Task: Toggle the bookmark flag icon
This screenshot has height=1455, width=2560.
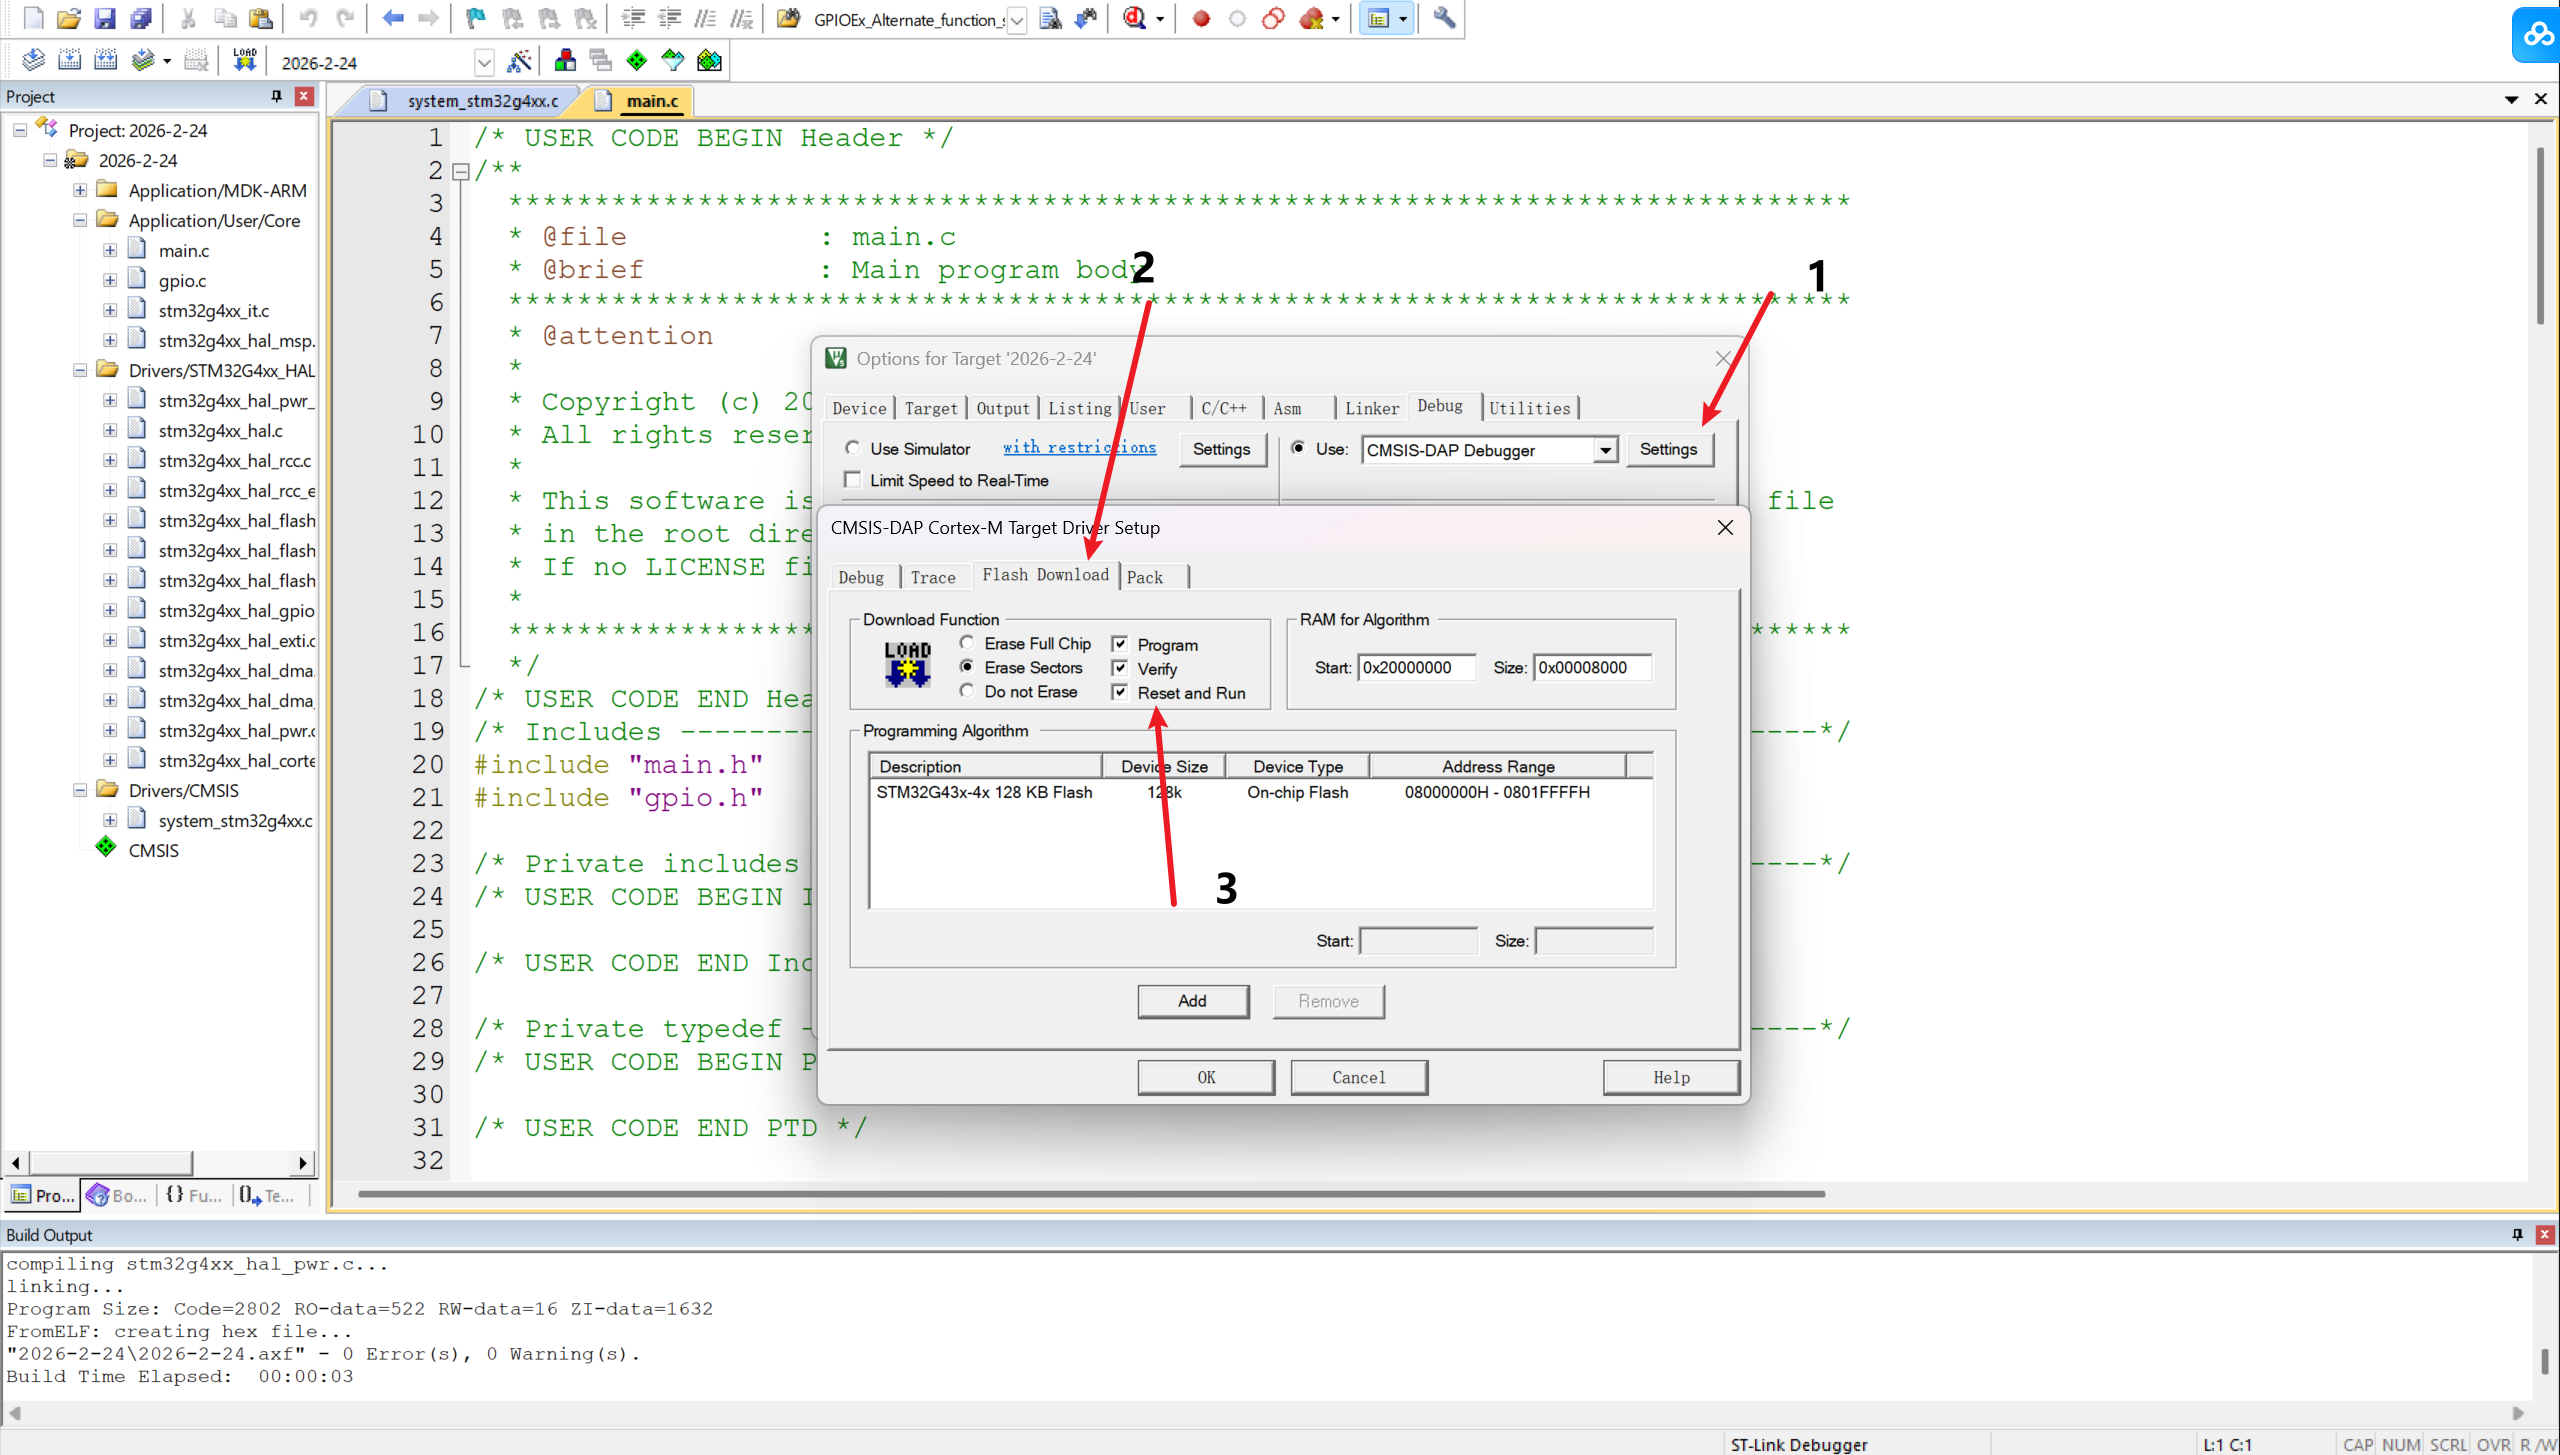Action: 476,18
